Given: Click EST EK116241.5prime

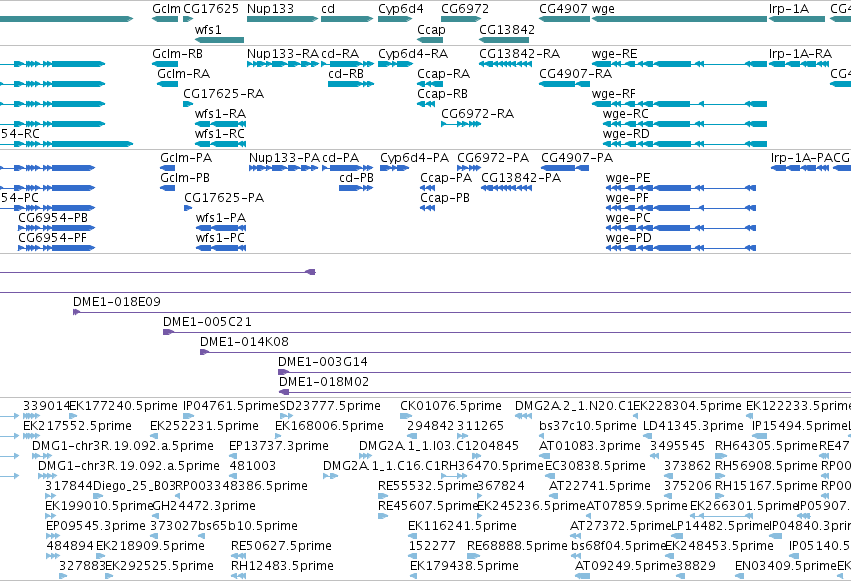Looking at the screenshot, I should click(x=414, y=536).
